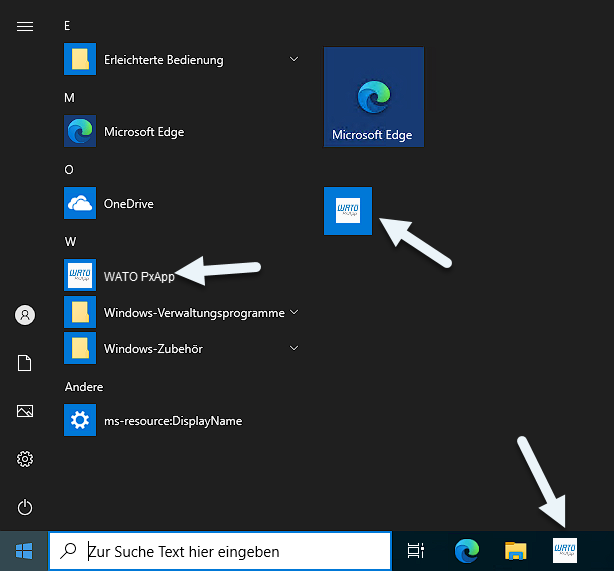Click the Andere section header
614x571 pixels.
[84, 387]
